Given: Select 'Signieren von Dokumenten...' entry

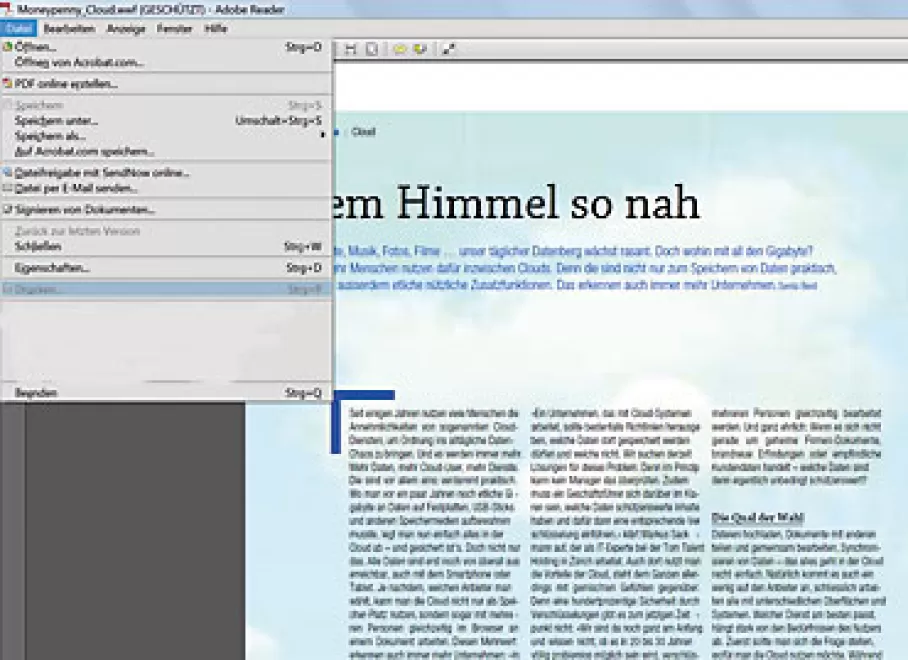Looking at the screenshot, I should tap(84, 210).
